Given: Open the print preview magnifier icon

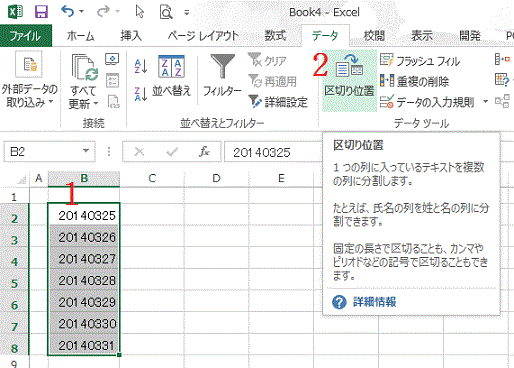Looking at the screenshot, I should pos(166,12).
